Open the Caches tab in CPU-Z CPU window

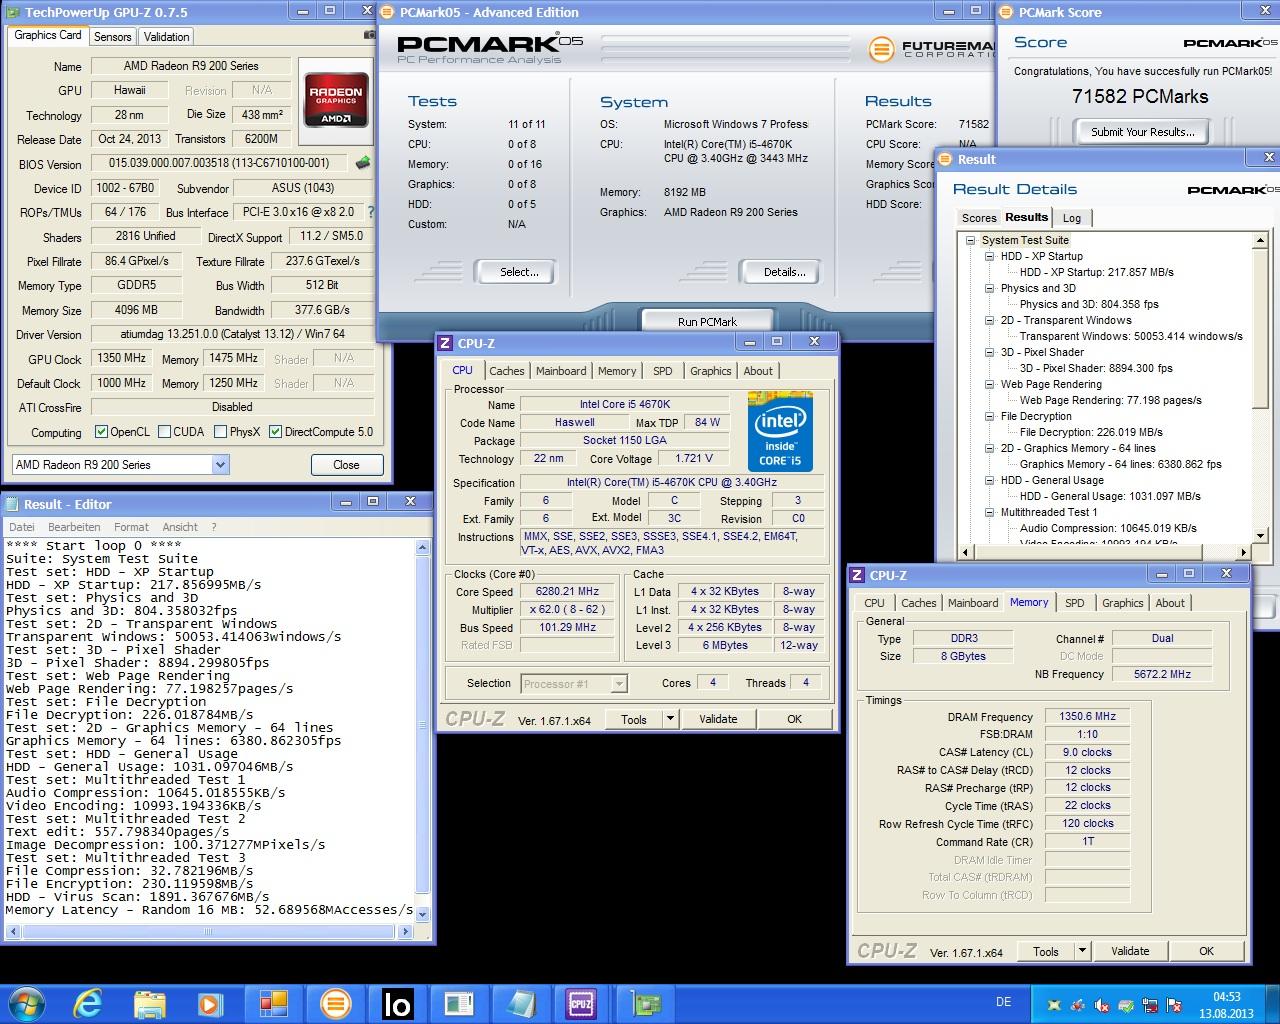tap(507, 371)
